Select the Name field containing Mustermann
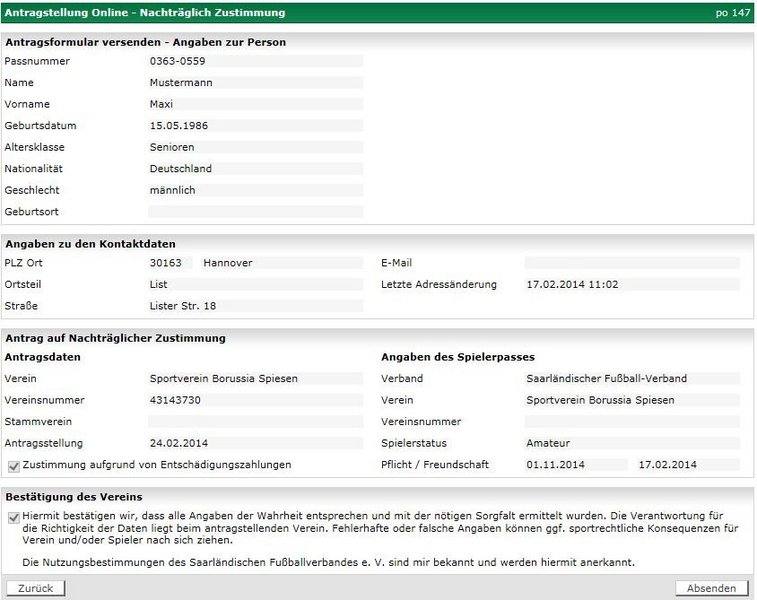 255,83
